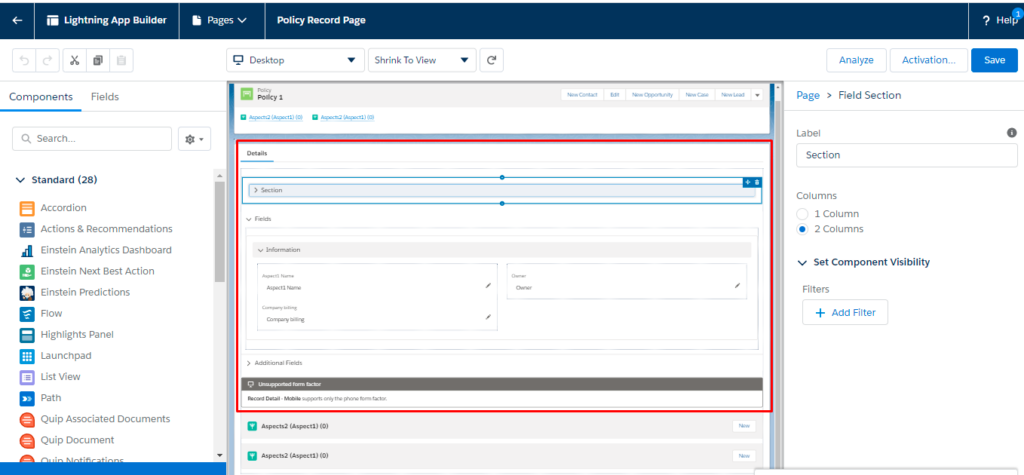Collapse the Information section
Screen dimensions: 1024x475
point(260,250)
